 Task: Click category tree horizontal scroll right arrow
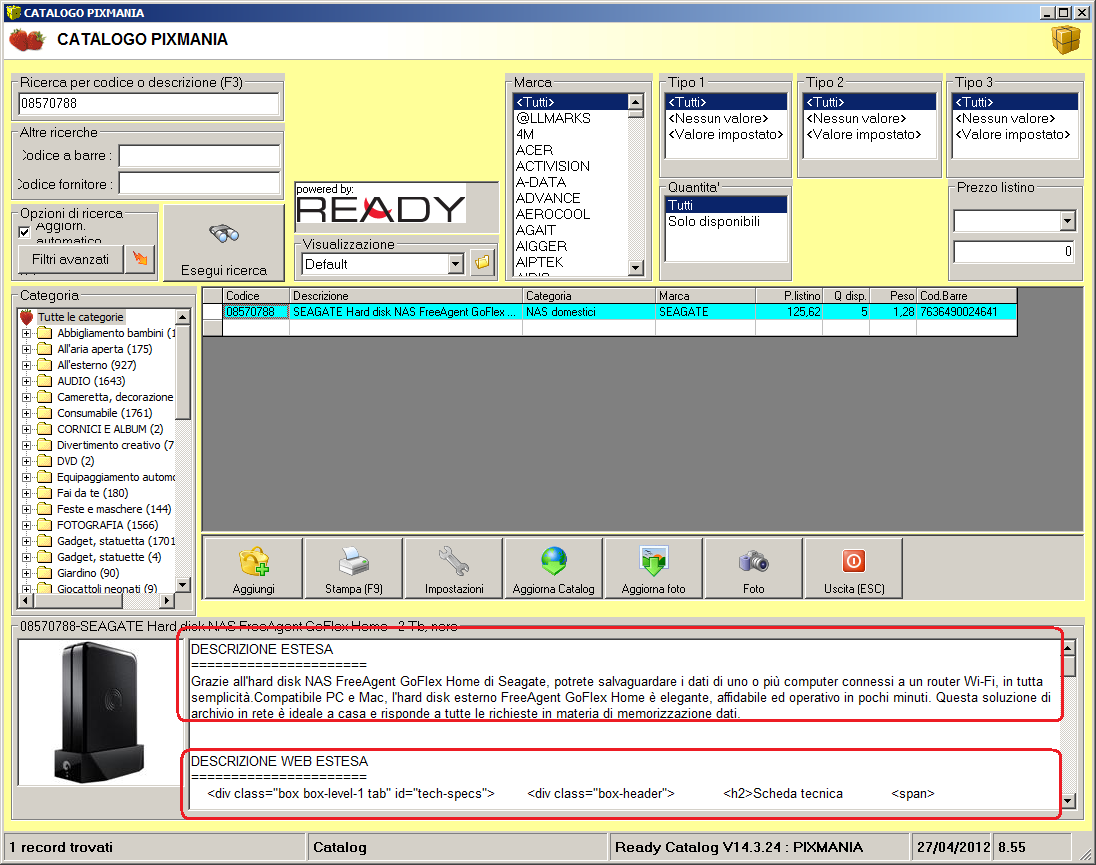click(166, 600)
